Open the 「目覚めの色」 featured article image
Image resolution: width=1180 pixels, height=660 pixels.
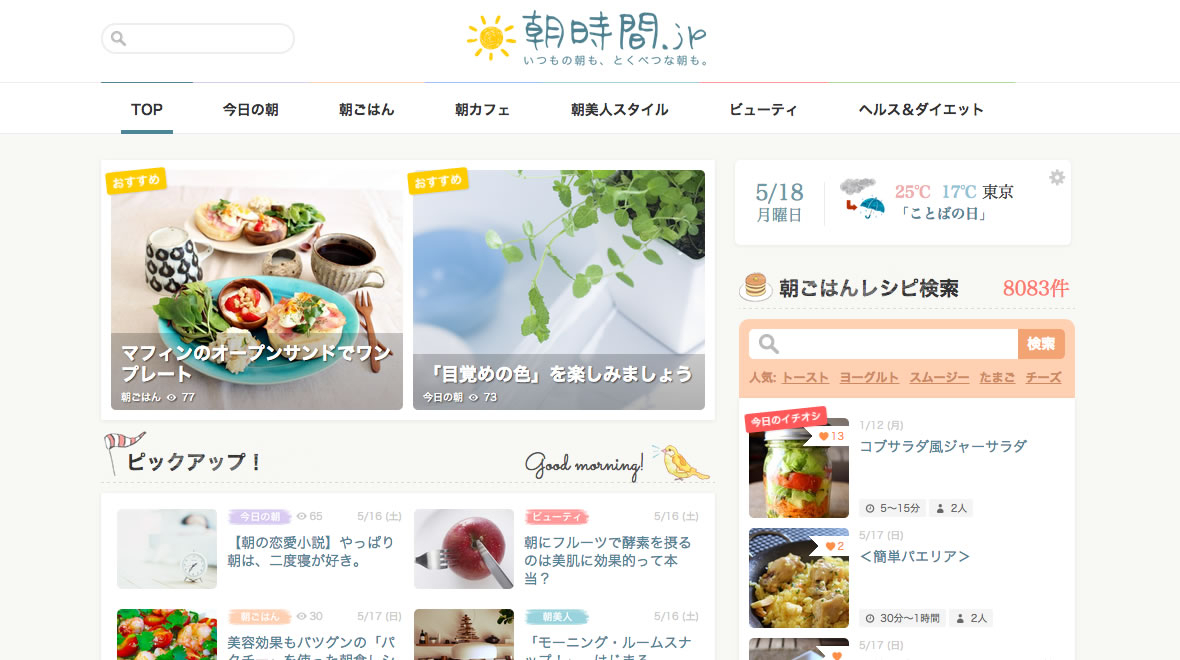[559, 290]
